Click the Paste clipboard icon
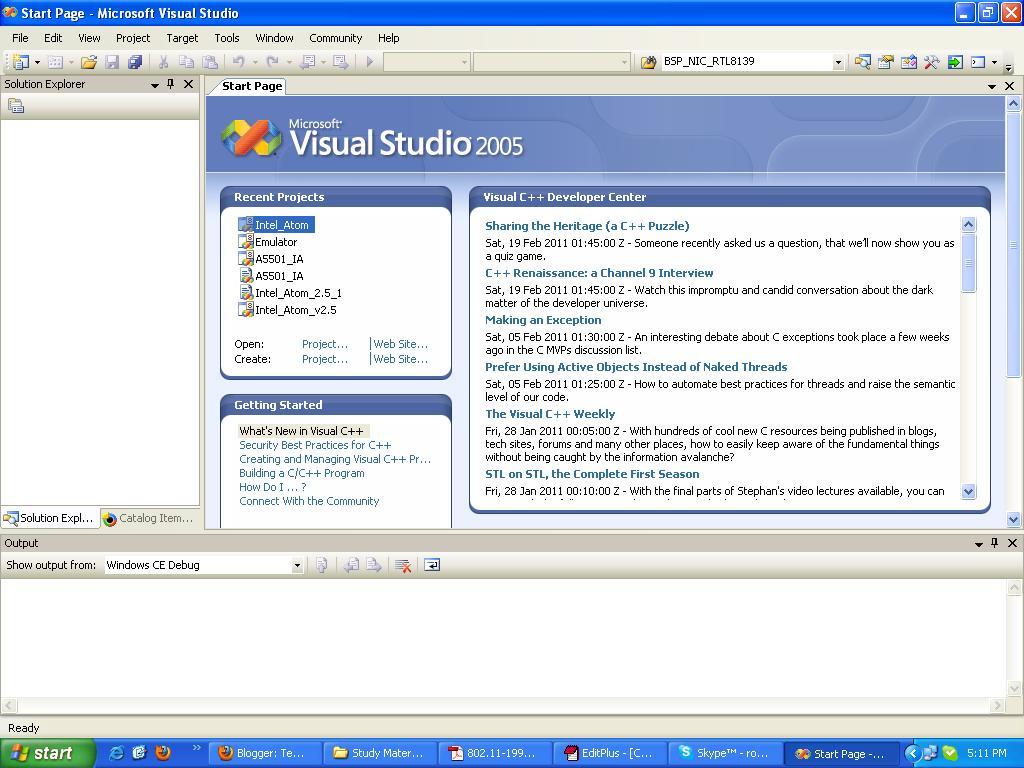 point(210,62)
